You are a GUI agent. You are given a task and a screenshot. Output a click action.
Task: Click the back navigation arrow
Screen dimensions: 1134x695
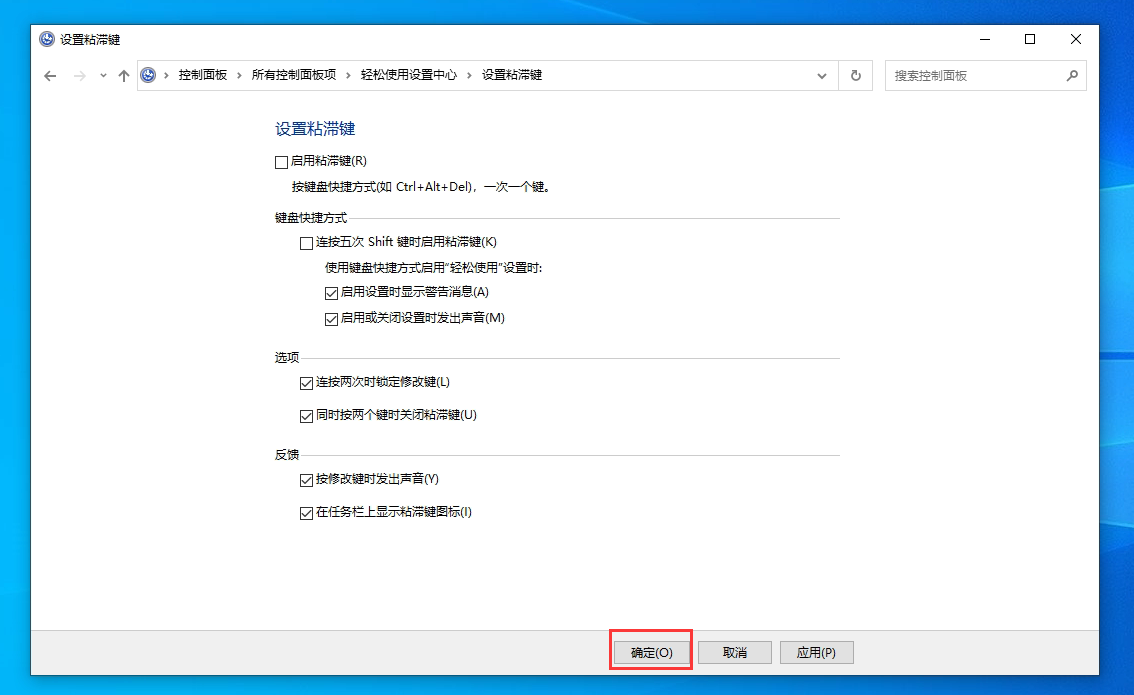[50, 75]
